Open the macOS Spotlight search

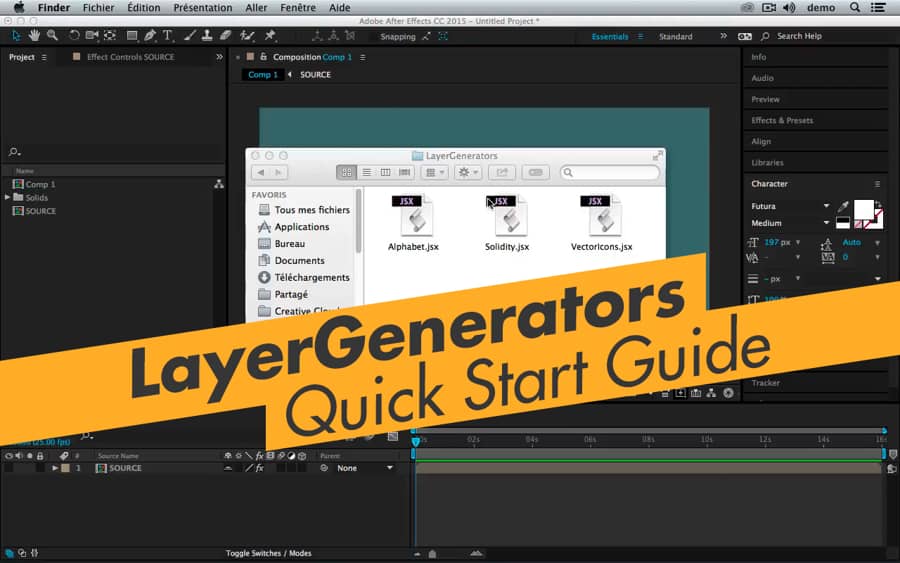[x=855, y=7]
